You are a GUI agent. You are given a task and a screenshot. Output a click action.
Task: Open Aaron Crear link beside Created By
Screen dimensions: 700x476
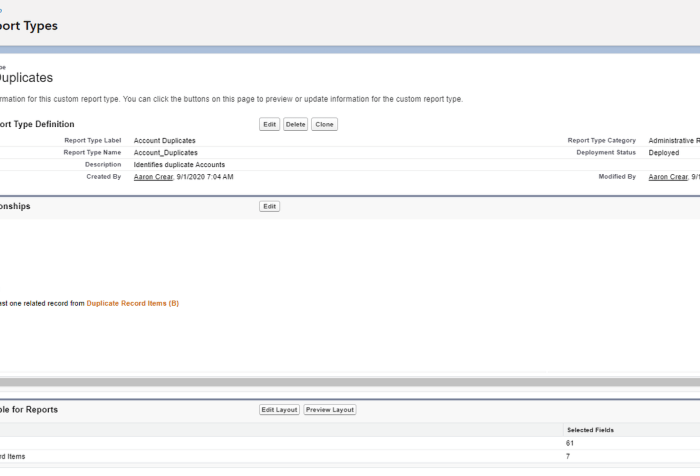pyautogui.click(x=156, y=176)
